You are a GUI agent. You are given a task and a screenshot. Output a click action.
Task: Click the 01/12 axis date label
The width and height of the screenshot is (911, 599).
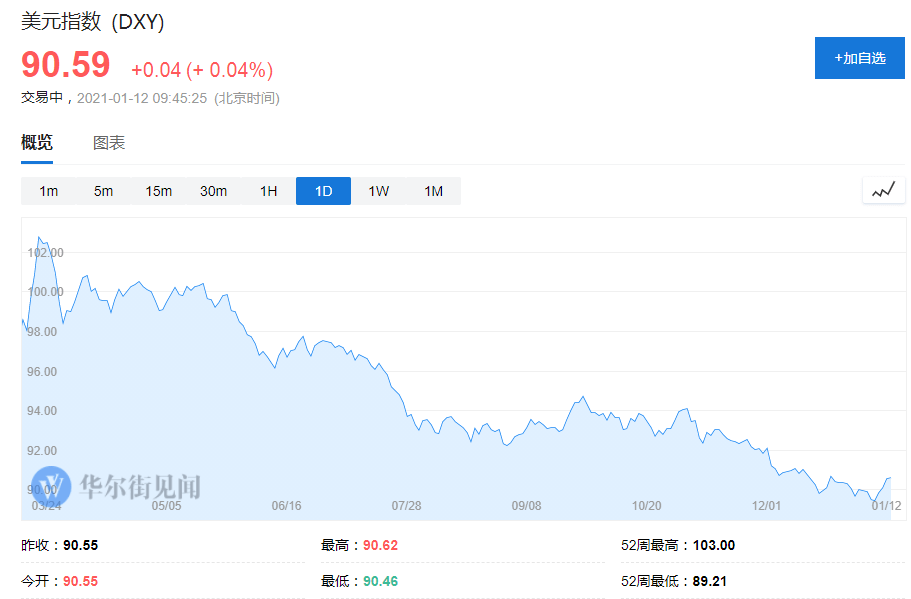pyautogui.click(x=885, y=505)
